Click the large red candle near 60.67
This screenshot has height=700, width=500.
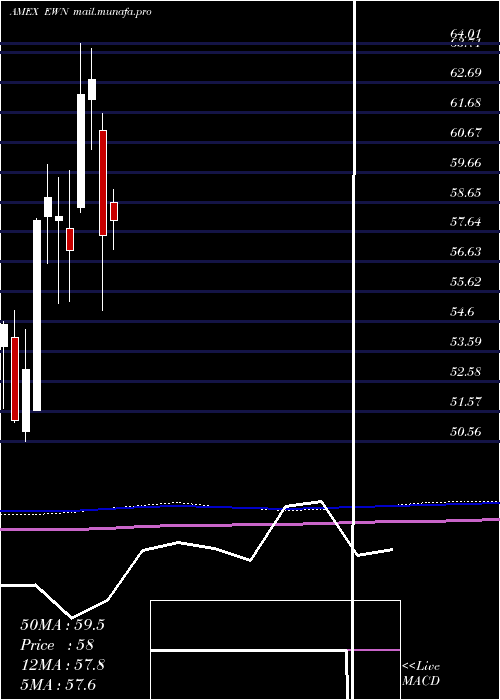point(103,183)
